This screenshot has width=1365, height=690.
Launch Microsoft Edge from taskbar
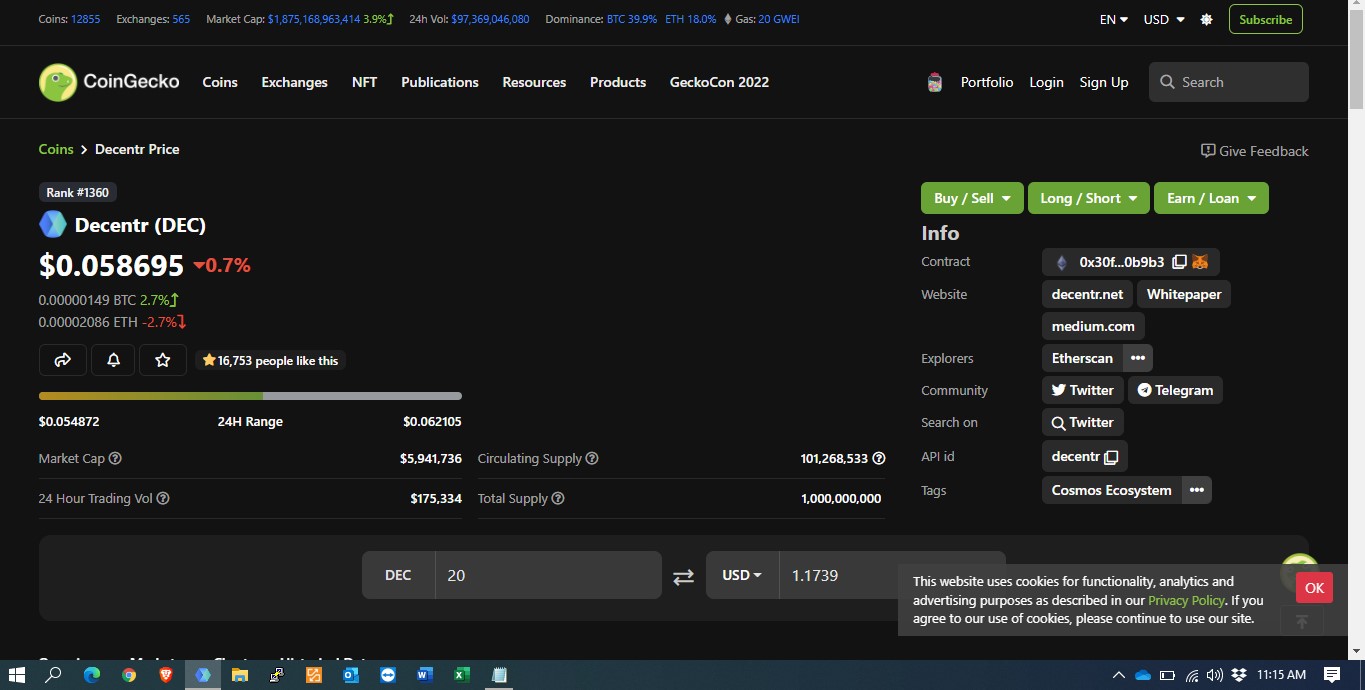(92, 675)
